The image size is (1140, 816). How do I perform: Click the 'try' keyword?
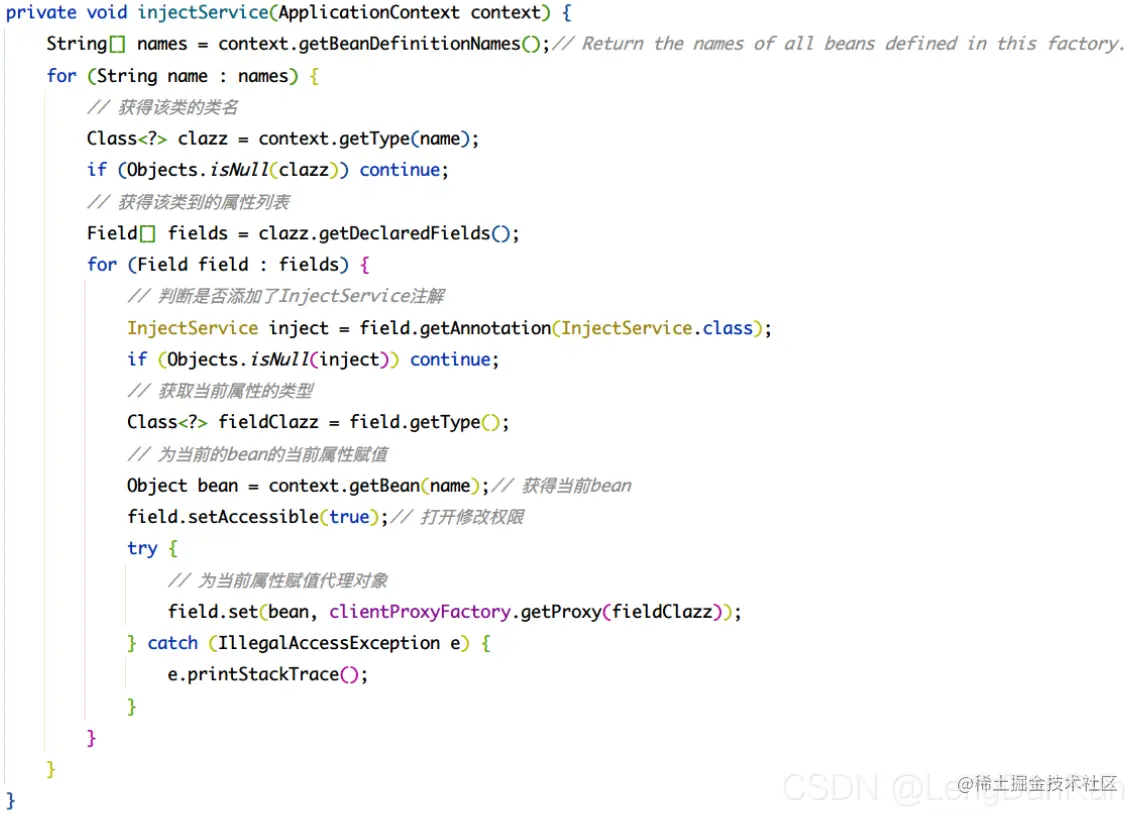pos(142,548)
